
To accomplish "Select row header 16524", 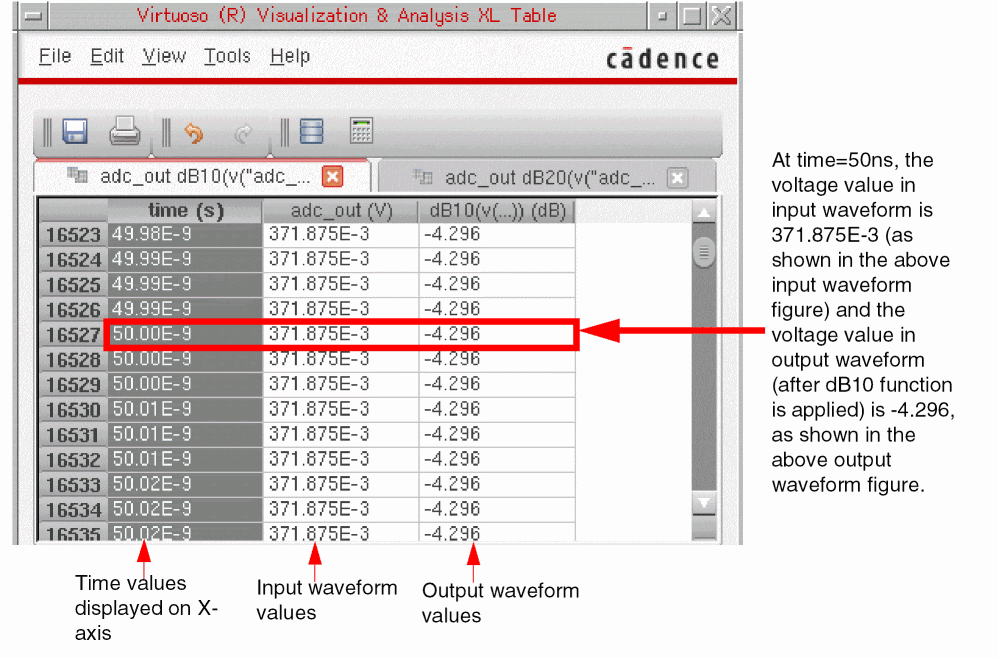I will [x=73, y=259].
